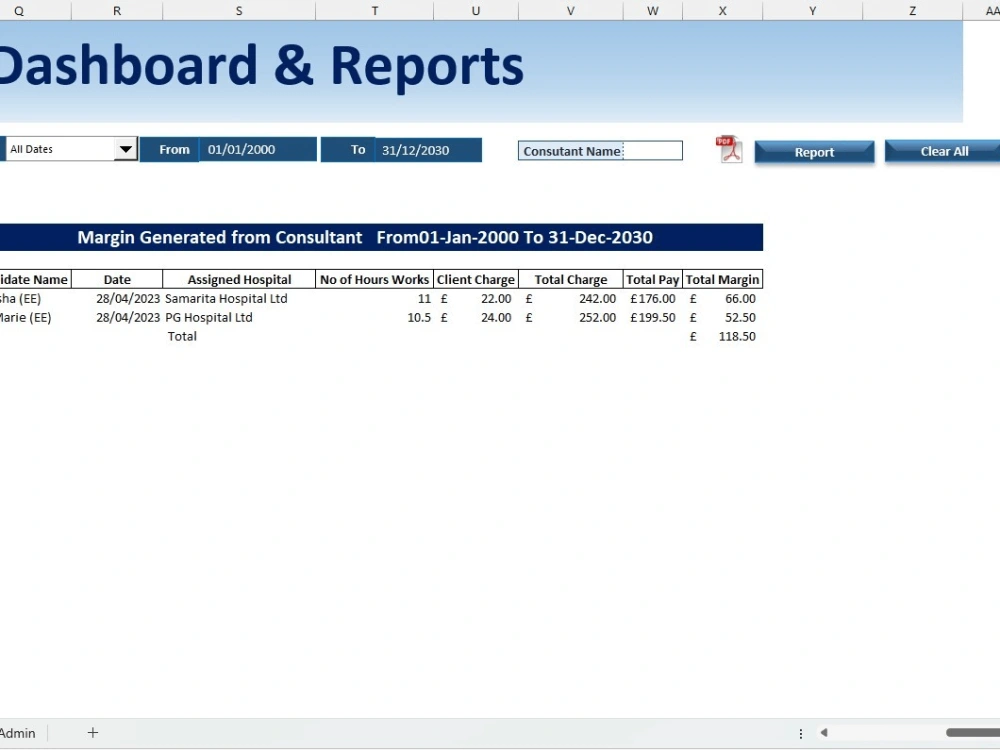Click the left scroll arrow icon

[822, 732]
